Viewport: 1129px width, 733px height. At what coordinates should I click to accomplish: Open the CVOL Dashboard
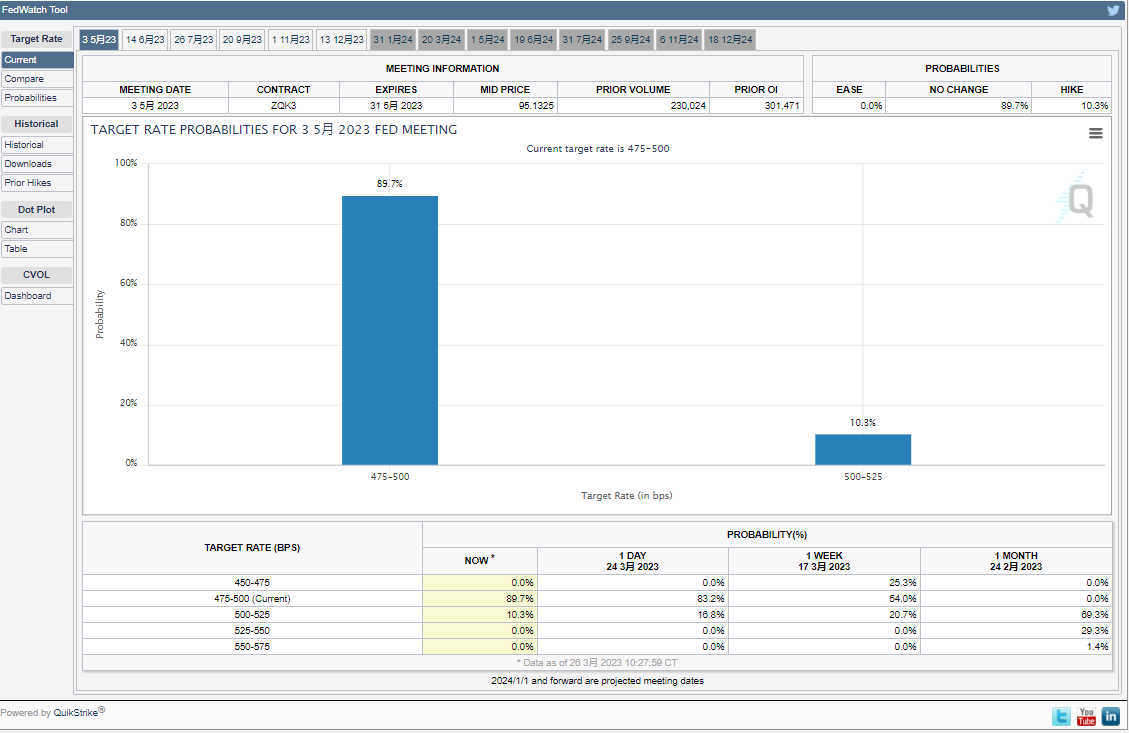click(x=27, y=296)
